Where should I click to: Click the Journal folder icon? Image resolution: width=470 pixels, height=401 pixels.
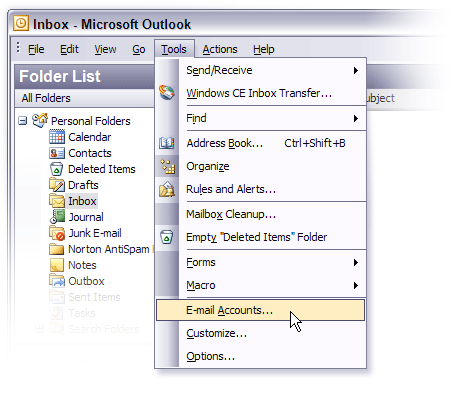pos(57,217)
